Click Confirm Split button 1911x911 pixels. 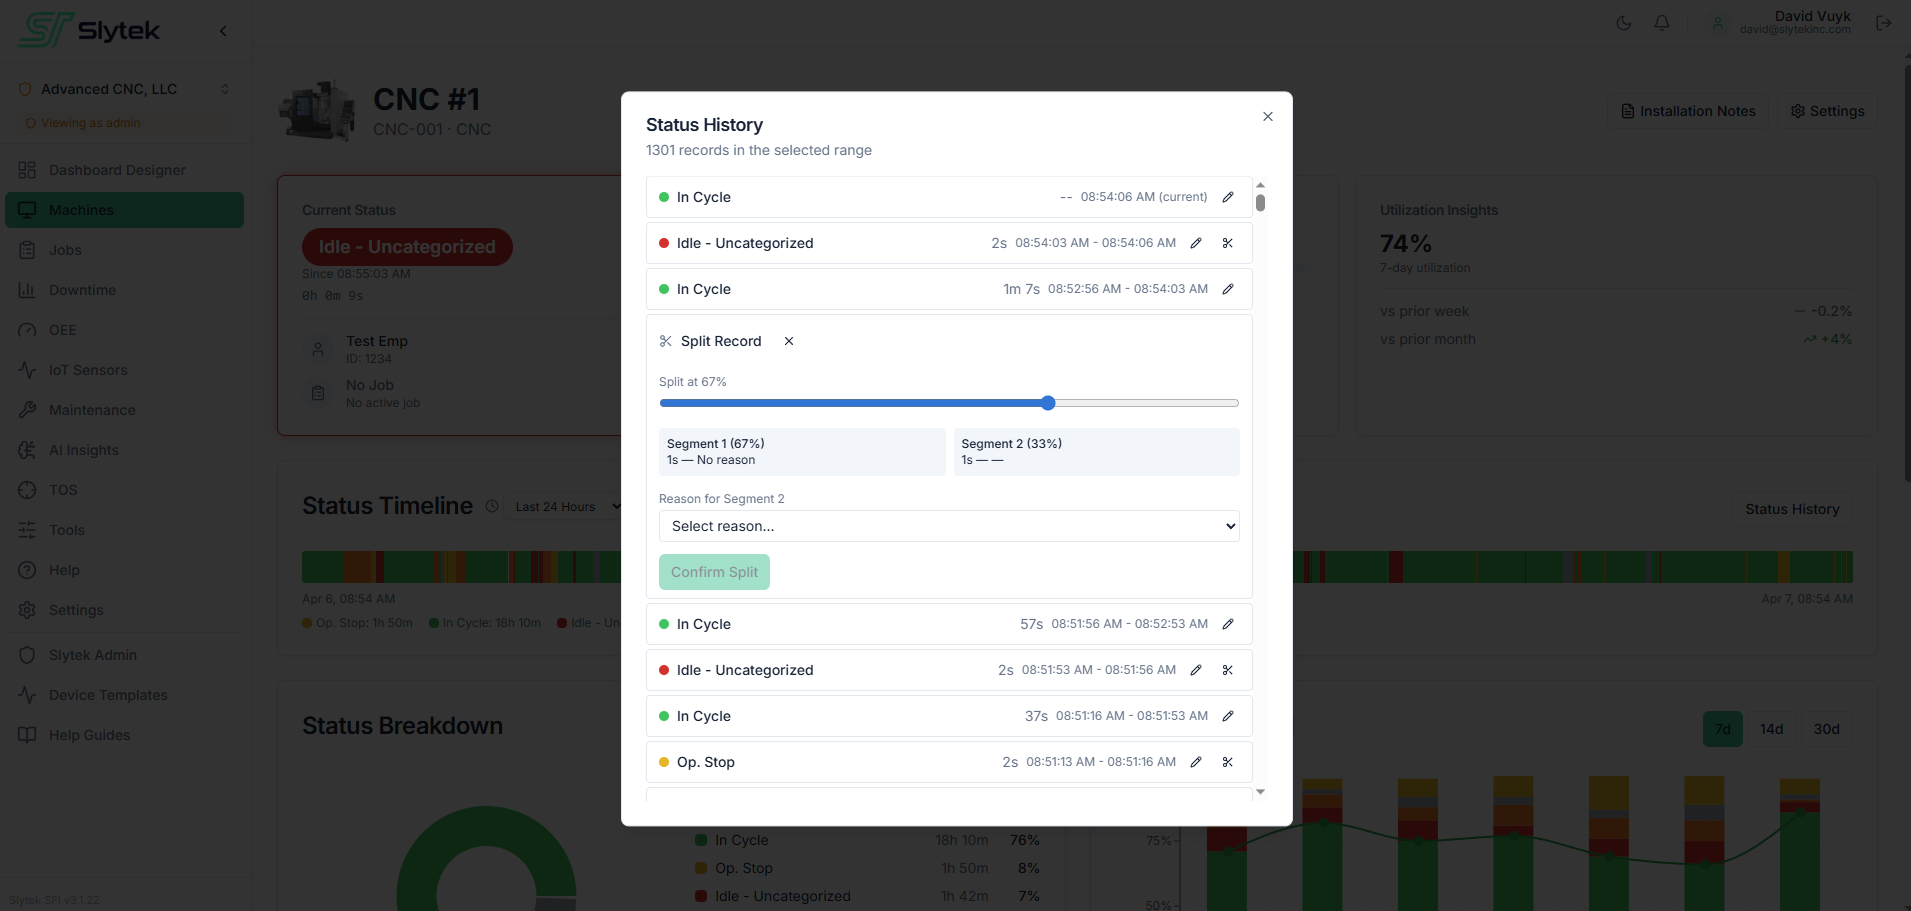pyautogui.click(x=714, y=572)
